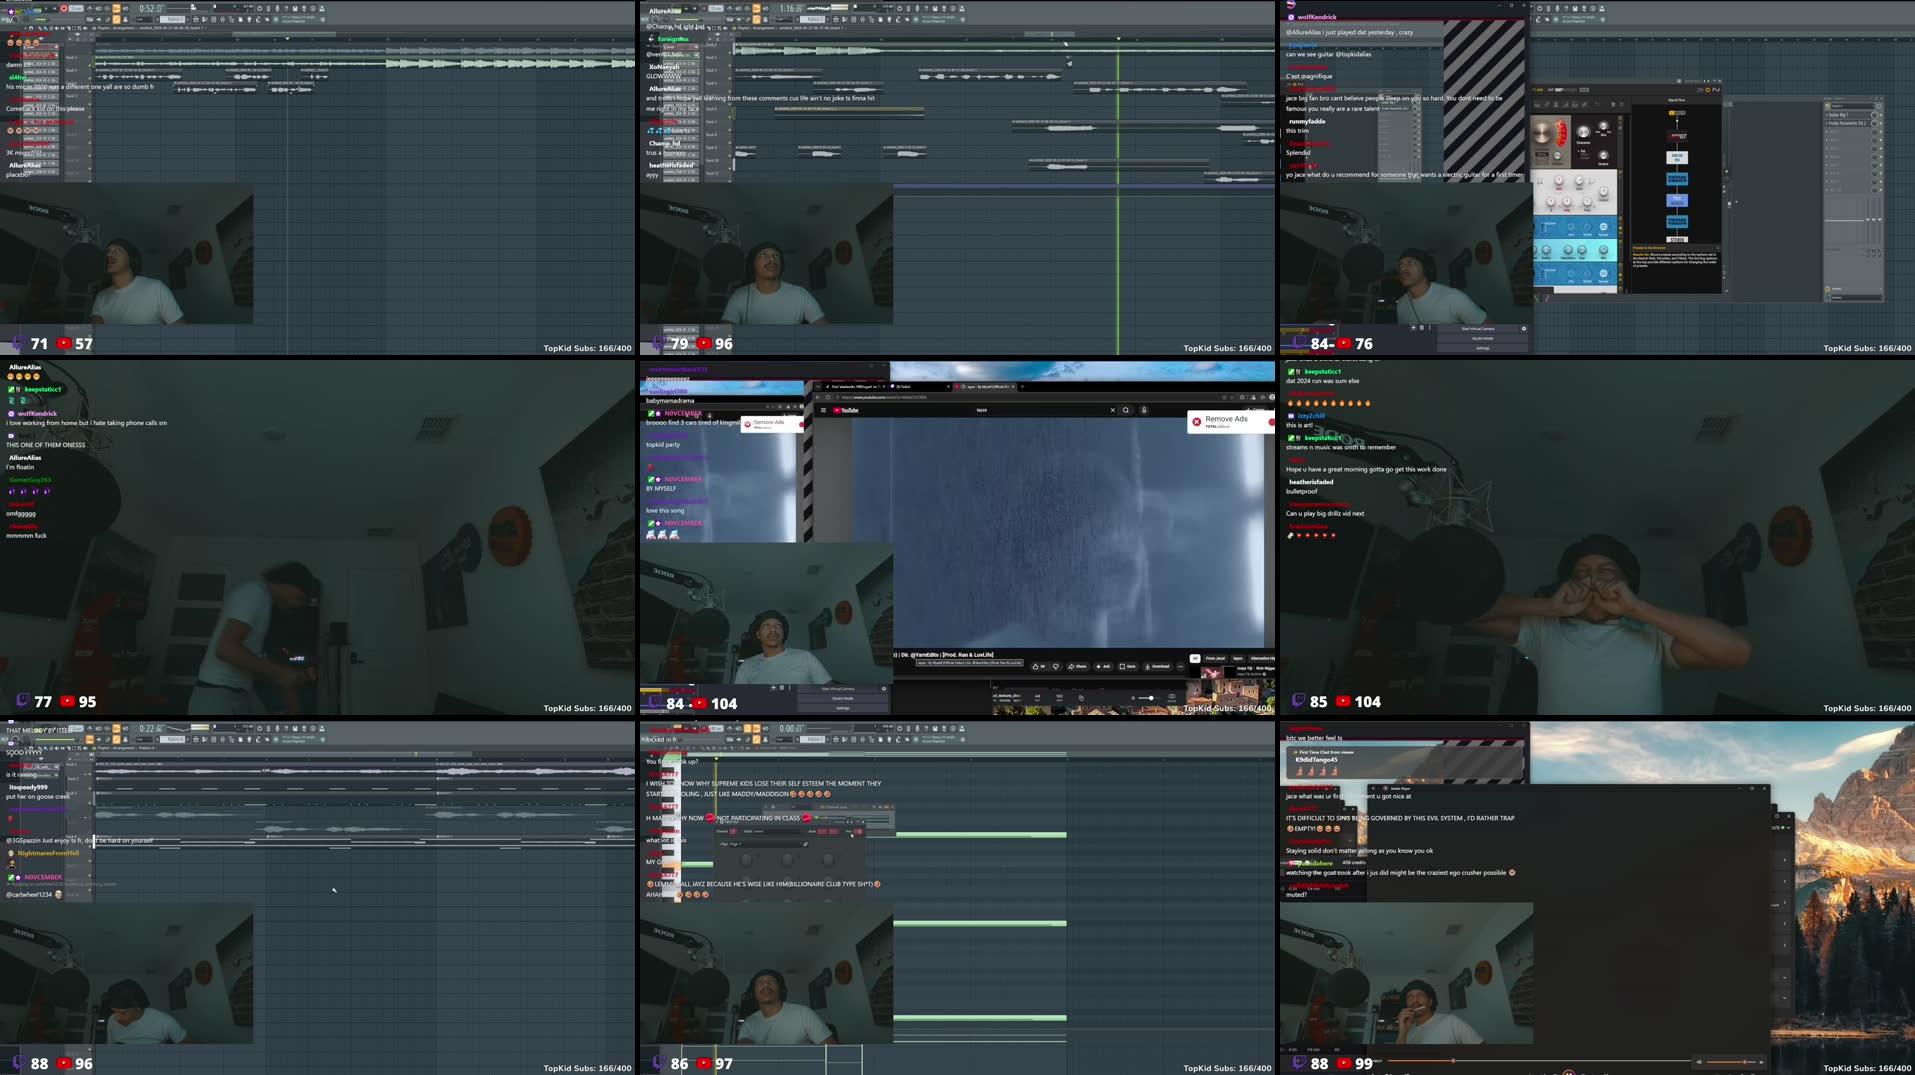
Task: Click the top green note in piano roll
Action: pos(980,834)
